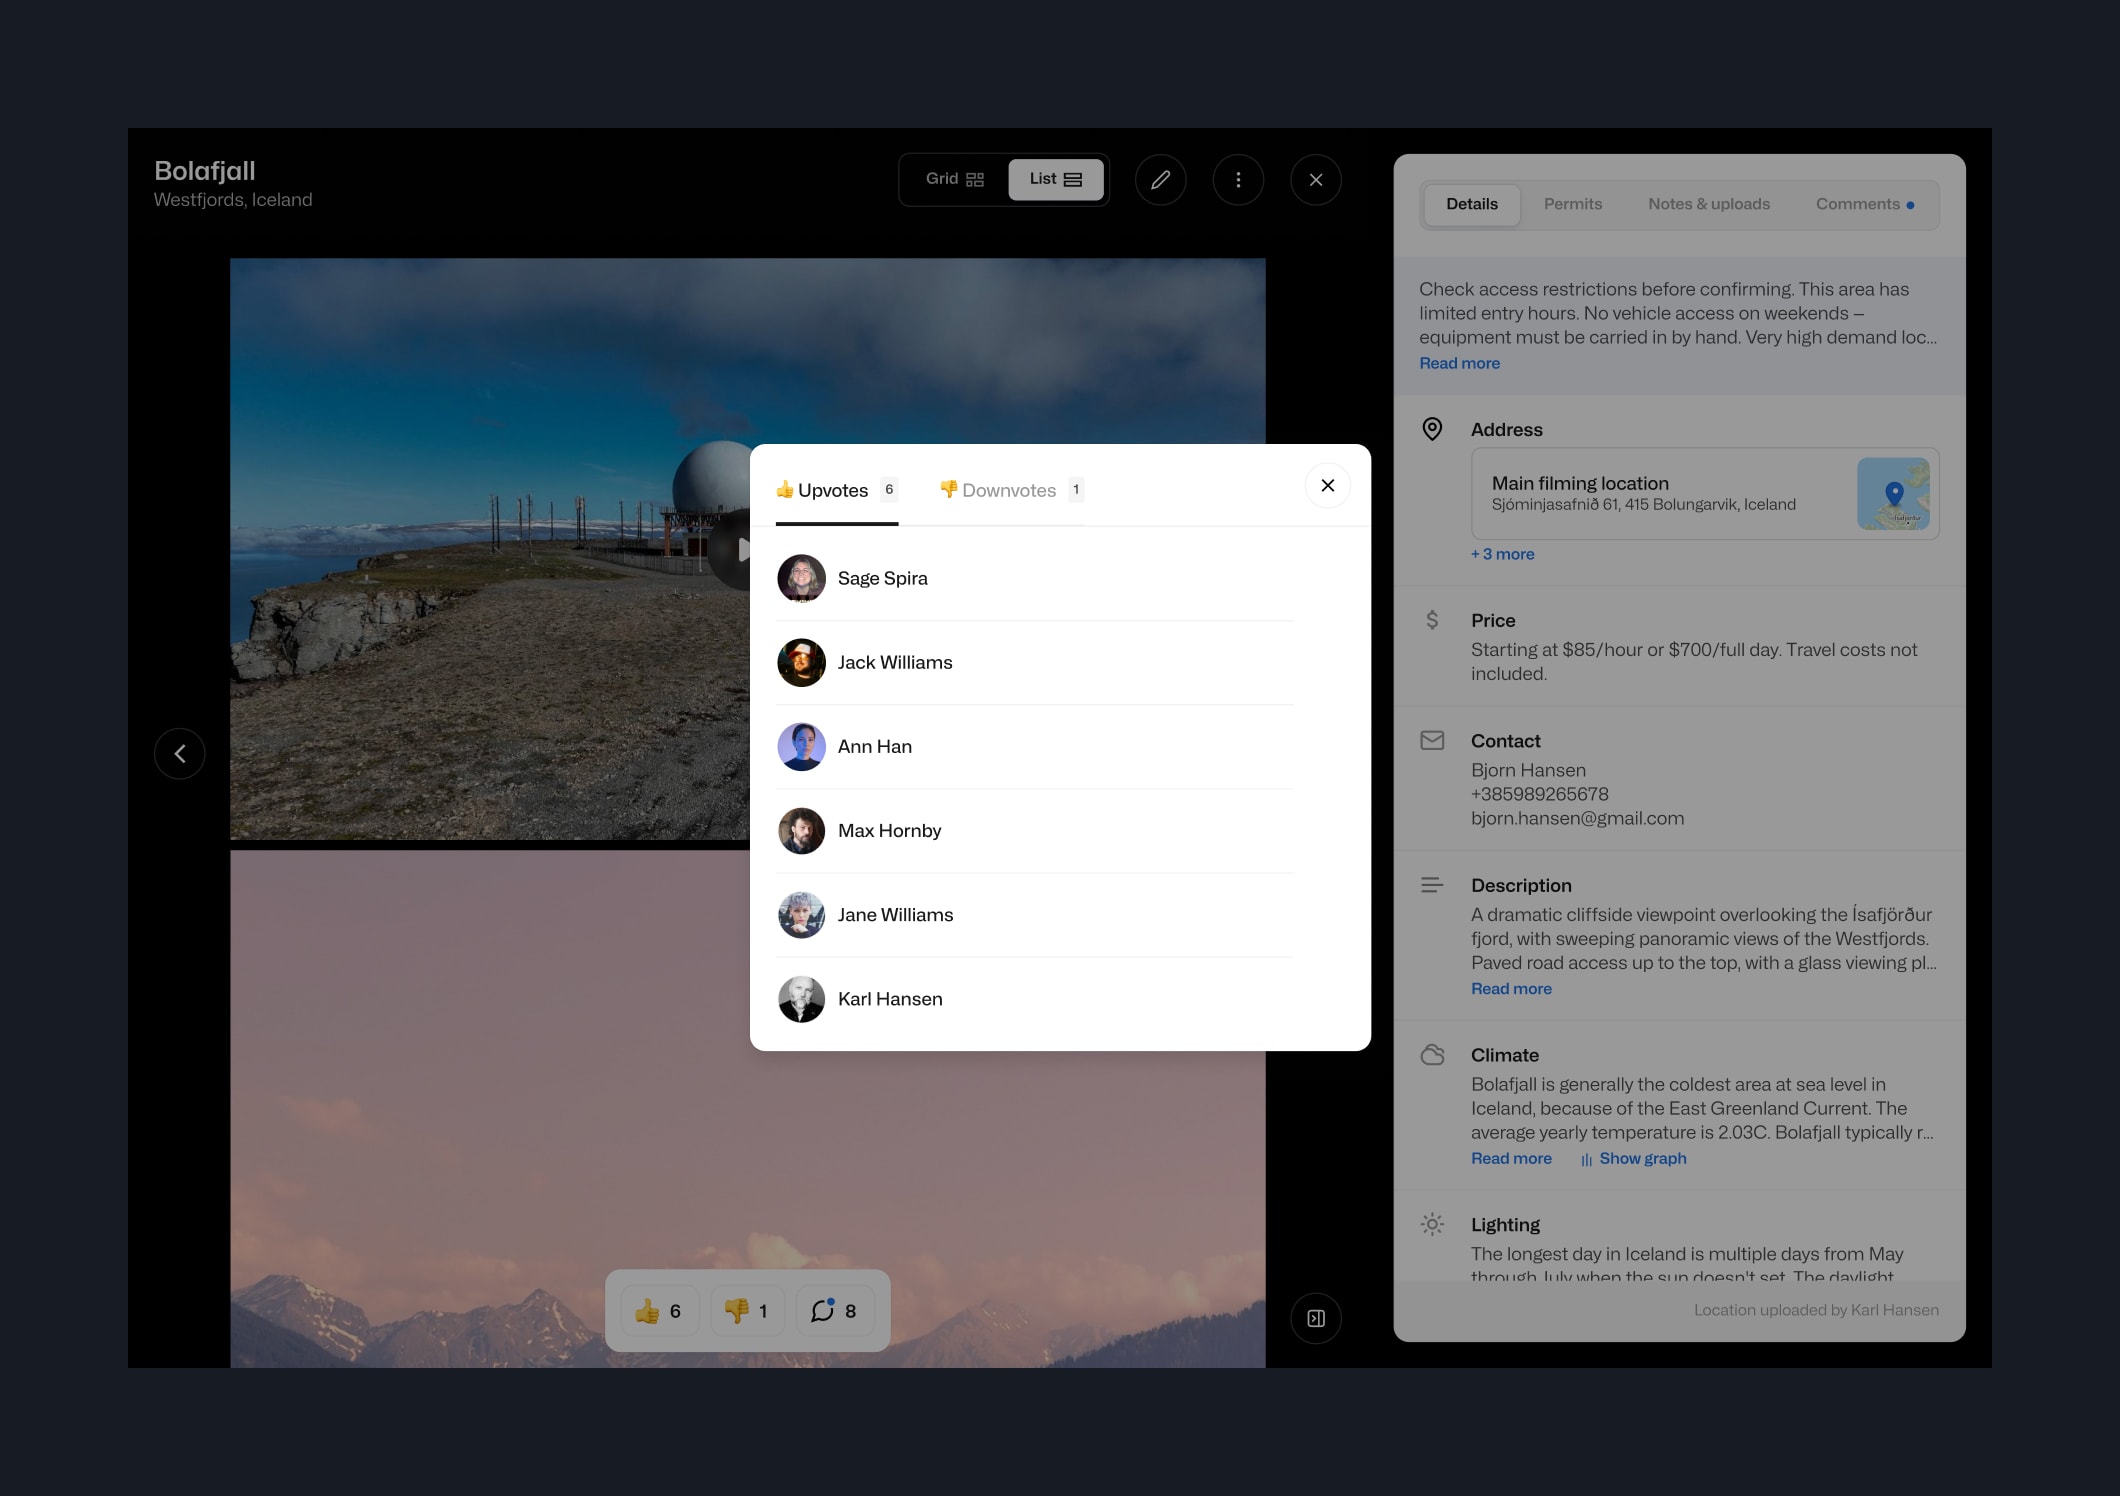The width and height of the screenshot is (2120, 1496).
Task: Click the Address location pin icon
Action: tap(1432, 429)
